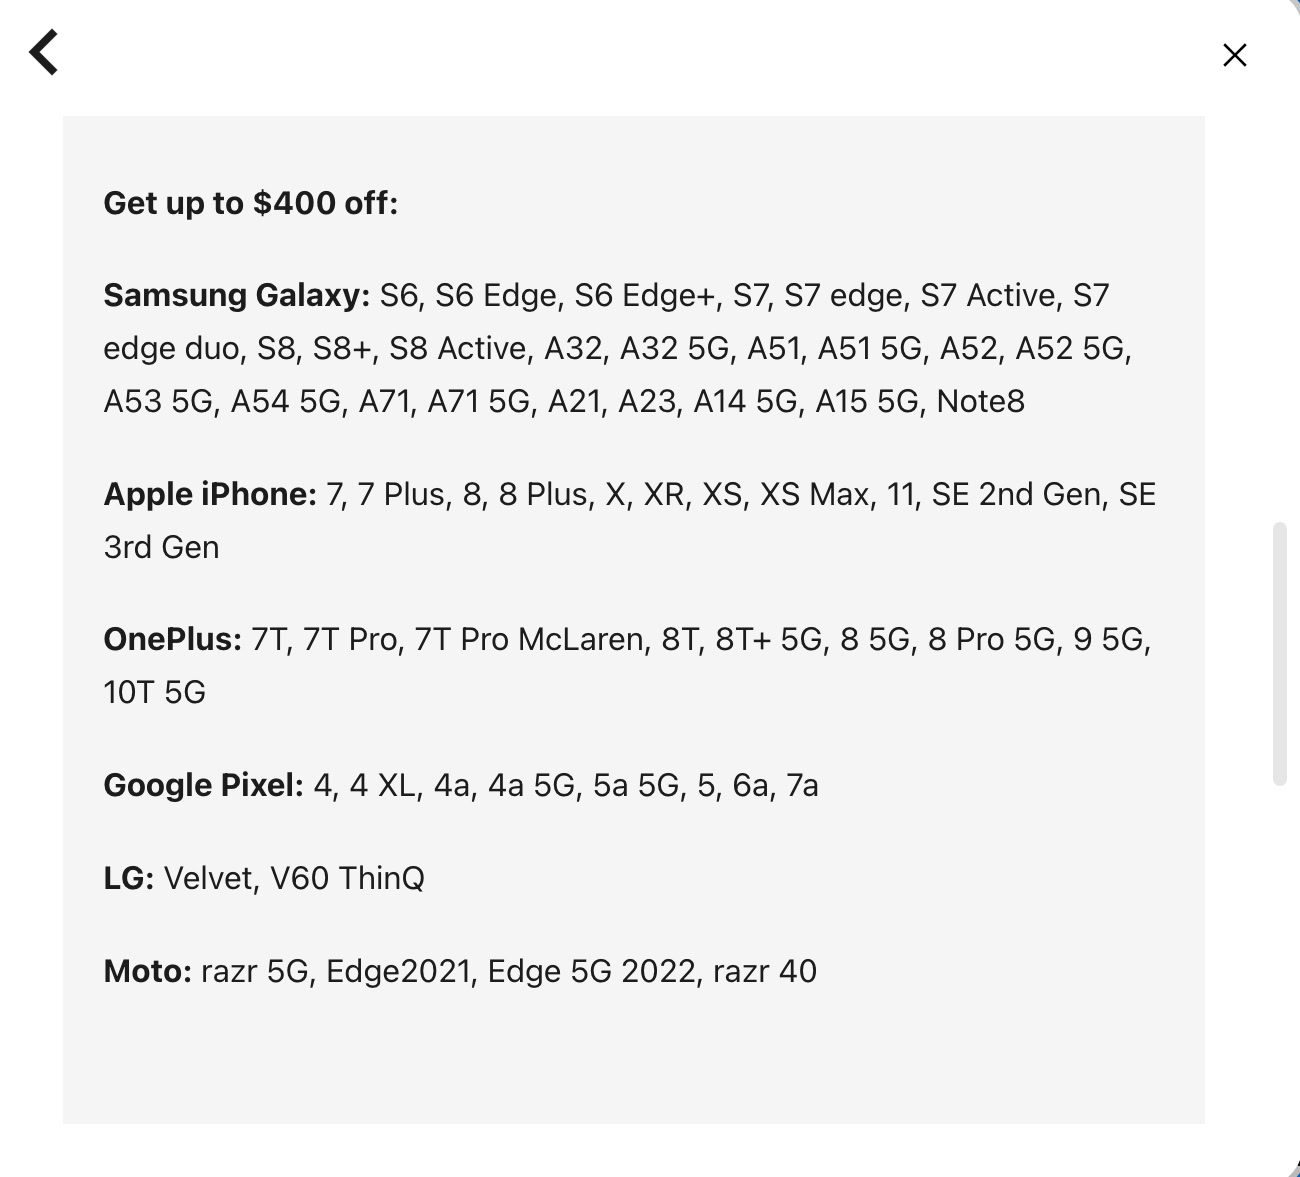
Task: Click 'Velvet' in the LG list
Action: [x=212, y=878]
